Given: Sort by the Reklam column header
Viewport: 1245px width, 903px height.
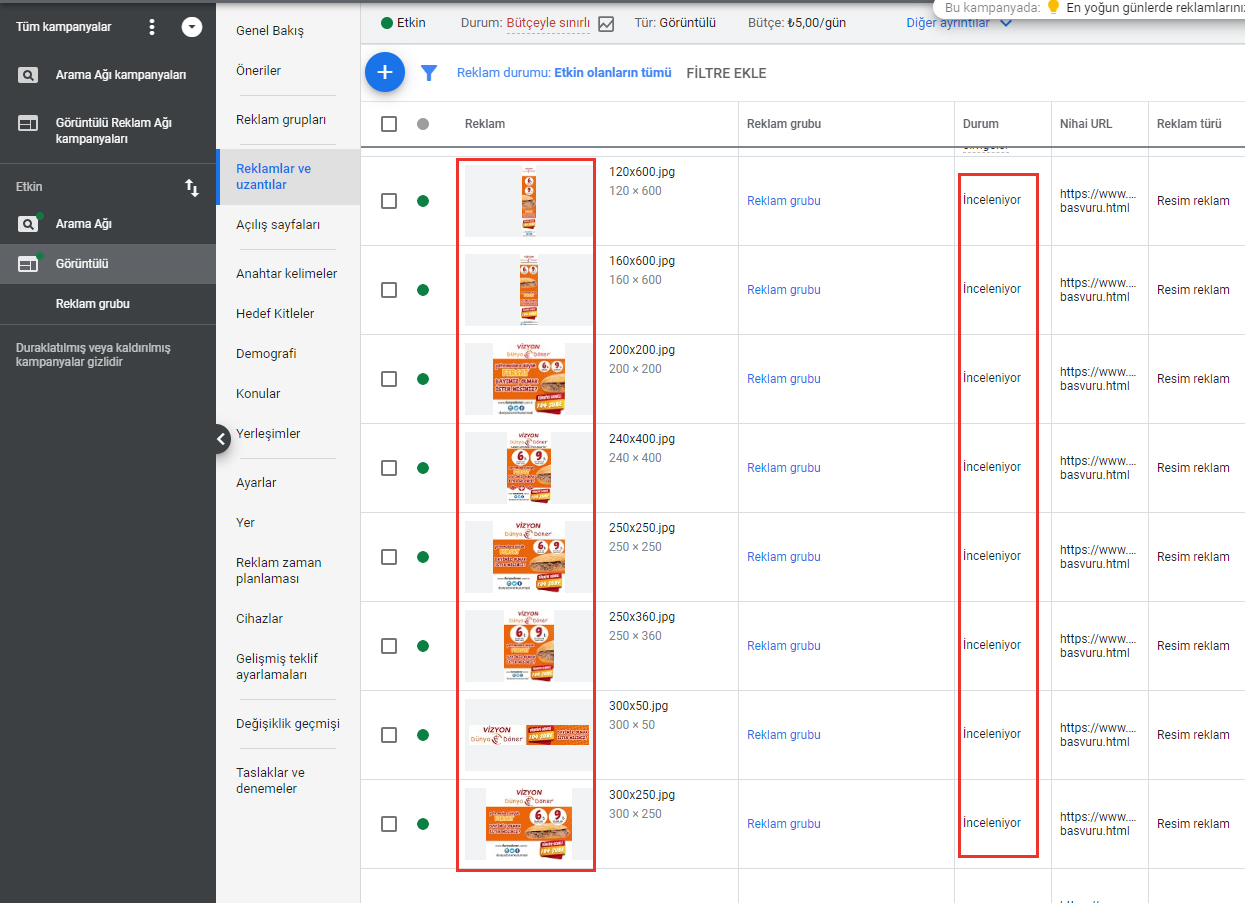Looking at the screenshot, I should pos(485,124).
